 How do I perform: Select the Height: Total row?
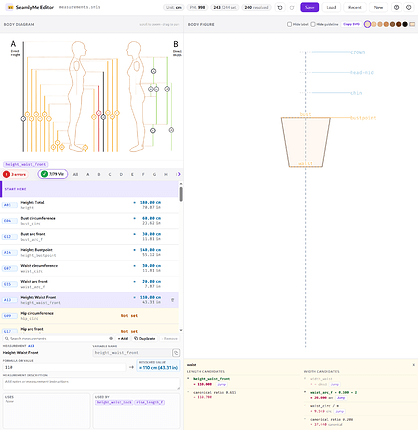tap(89, 205)
